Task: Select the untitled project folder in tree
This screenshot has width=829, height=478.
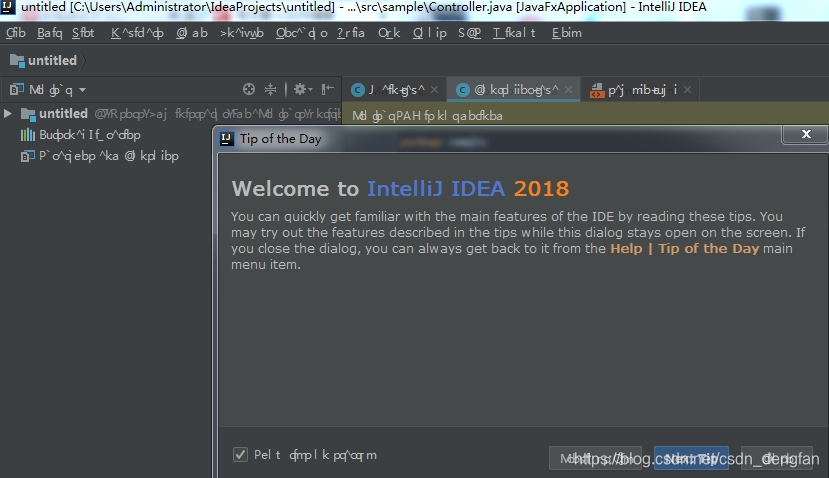Action: pos(63,113)
